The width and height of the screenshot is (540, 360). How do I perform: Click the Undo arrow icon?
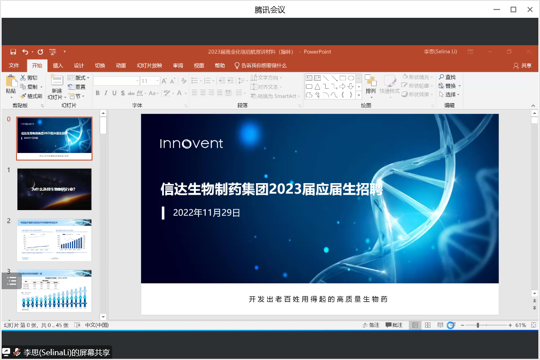click(x=25, y=52)
